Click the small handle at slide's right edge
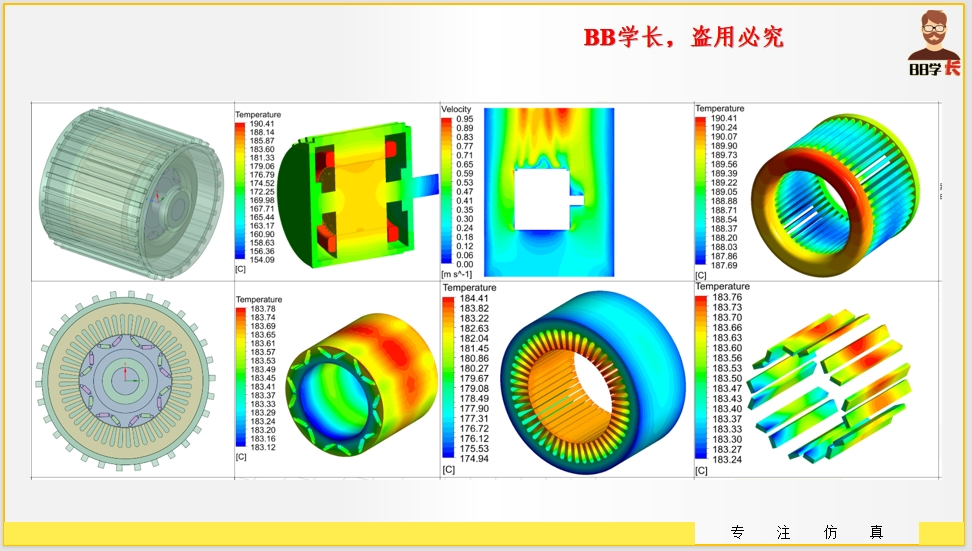The height and width of the screenshot is (551, 972). tap(940, 191)
